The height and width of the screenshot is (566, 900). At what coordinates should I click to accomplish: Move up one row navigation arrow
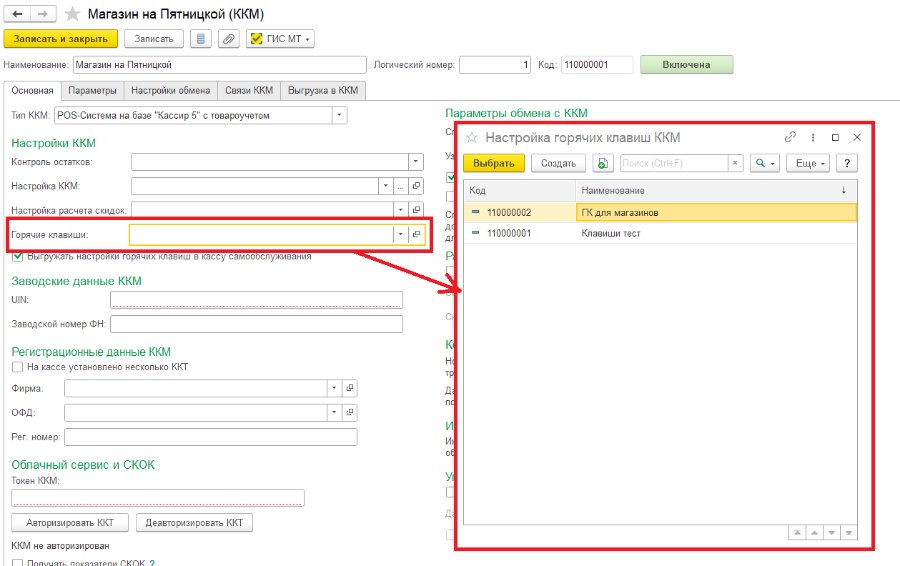point(814,533)
